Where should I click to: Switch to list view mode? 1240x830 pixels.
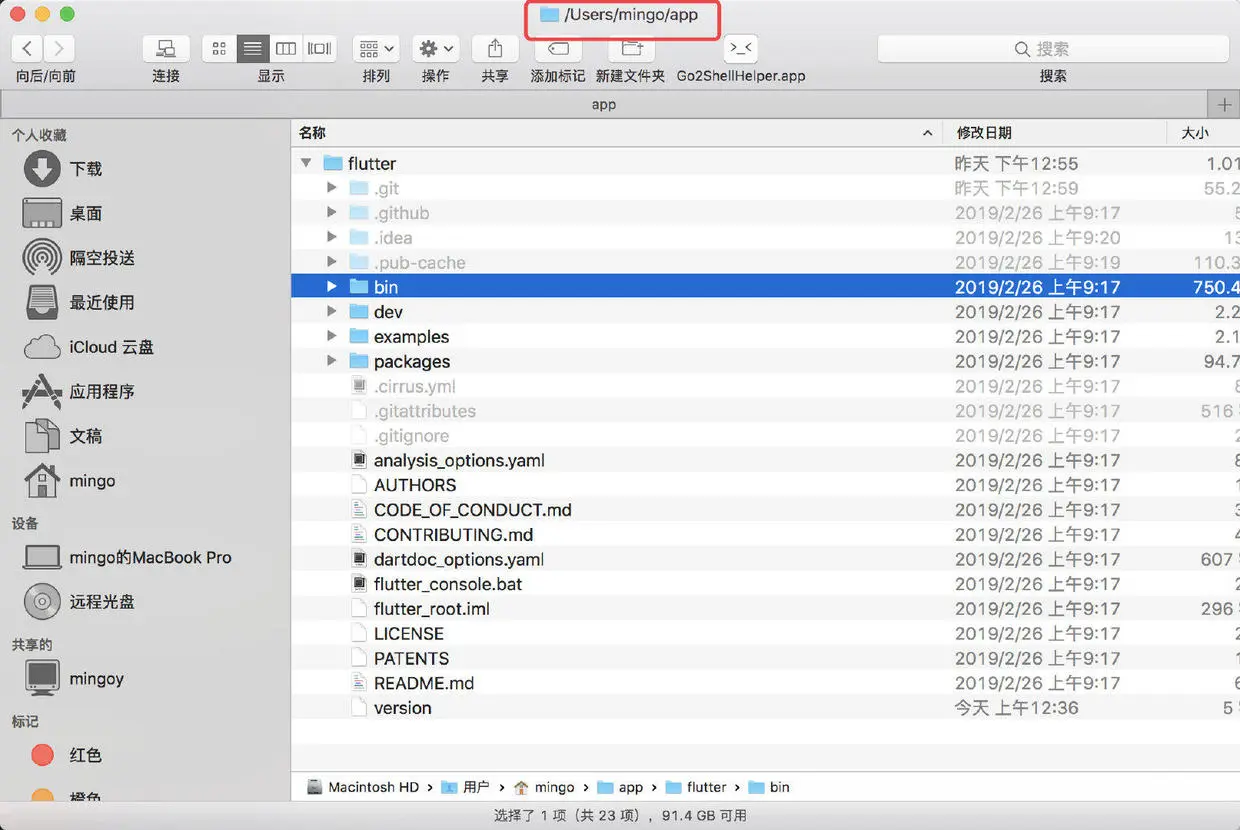[x=253, y=48]
